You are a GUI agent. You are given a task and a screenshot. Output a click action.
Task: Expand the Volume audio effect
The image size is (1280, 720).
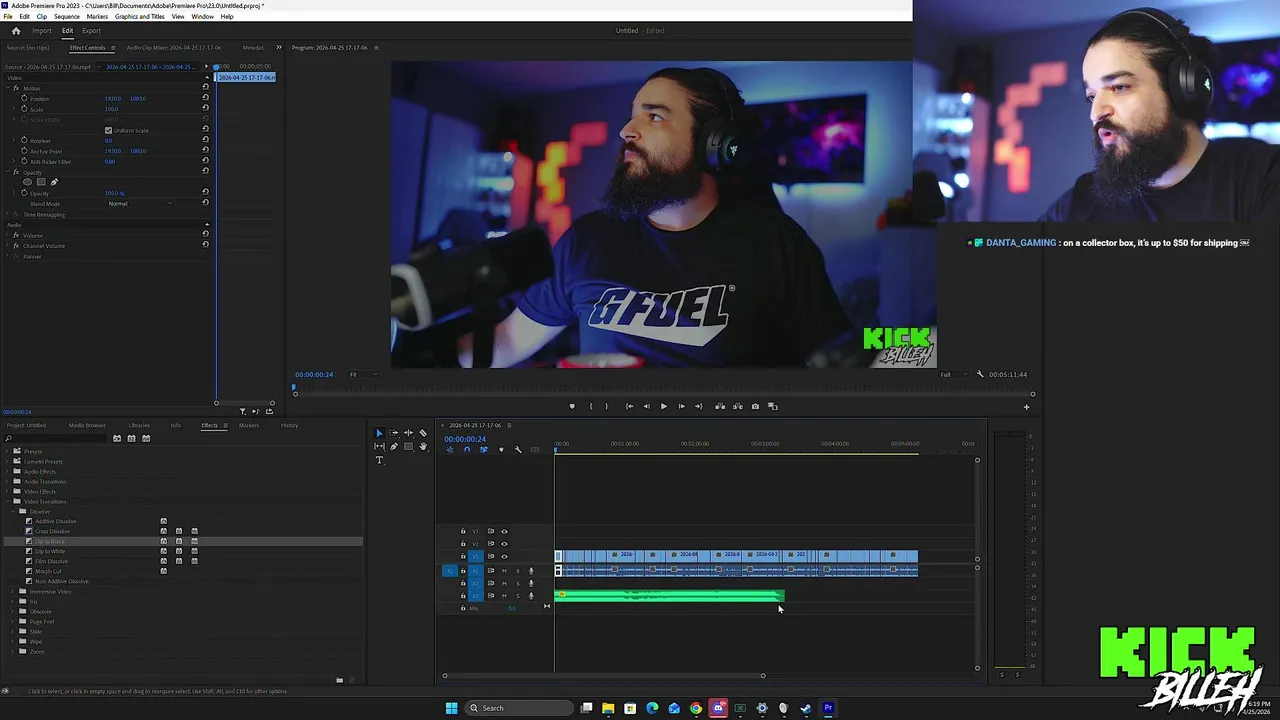8,235
